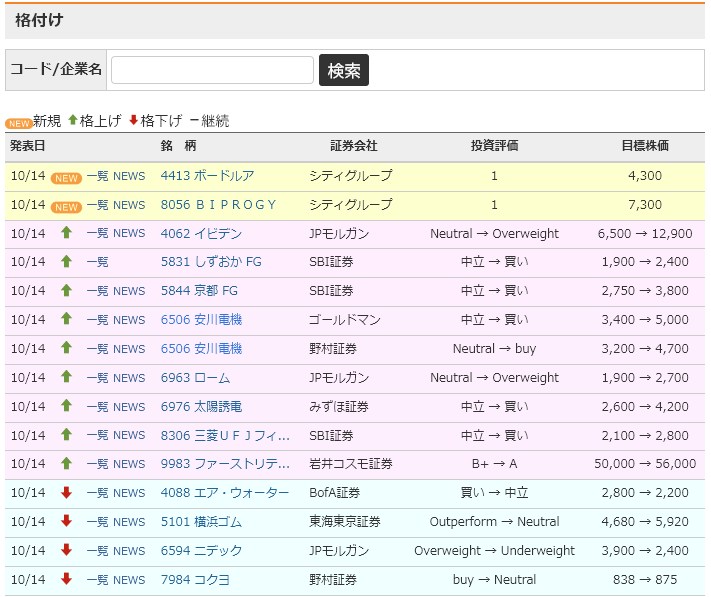The image size is (711, 597).
Task: Open the 6976 太陽誘電 stock page
Action: 201,407
